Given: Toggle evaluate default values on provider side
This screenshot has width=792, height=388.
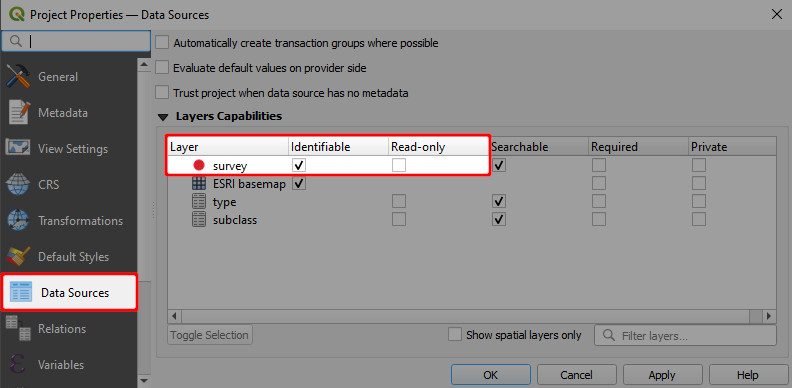Looking at the screenshot, I should coord(162,67).
